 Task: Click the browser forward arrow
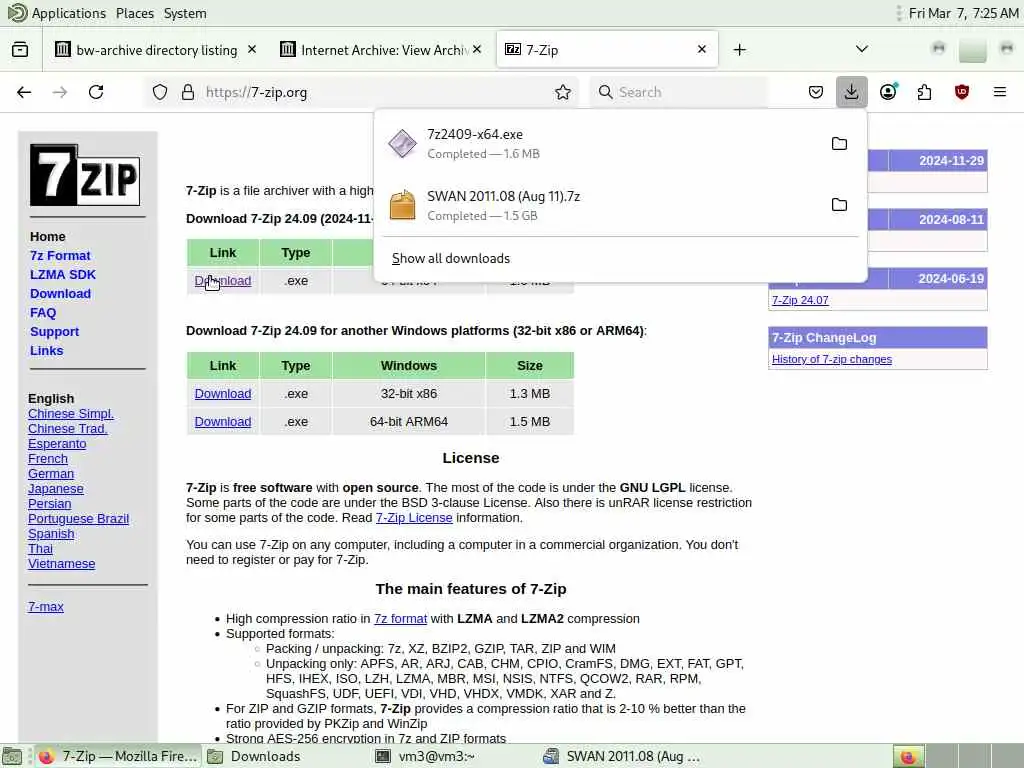[60, 92]
